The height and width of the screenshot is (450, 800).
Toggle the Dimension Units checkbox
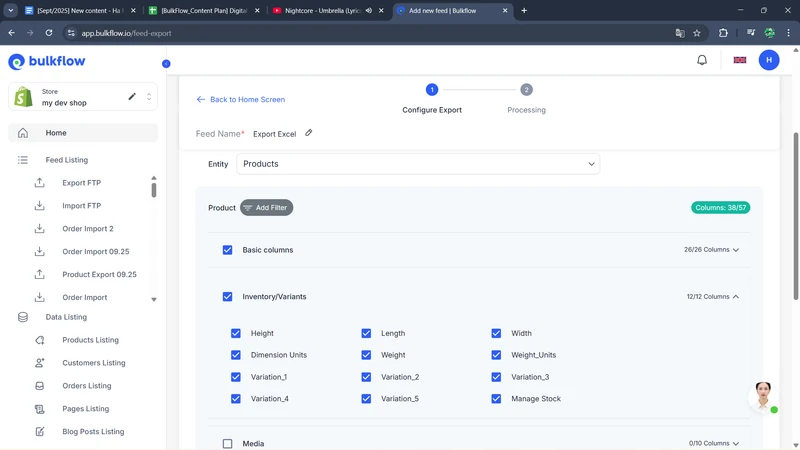[236, 355]
